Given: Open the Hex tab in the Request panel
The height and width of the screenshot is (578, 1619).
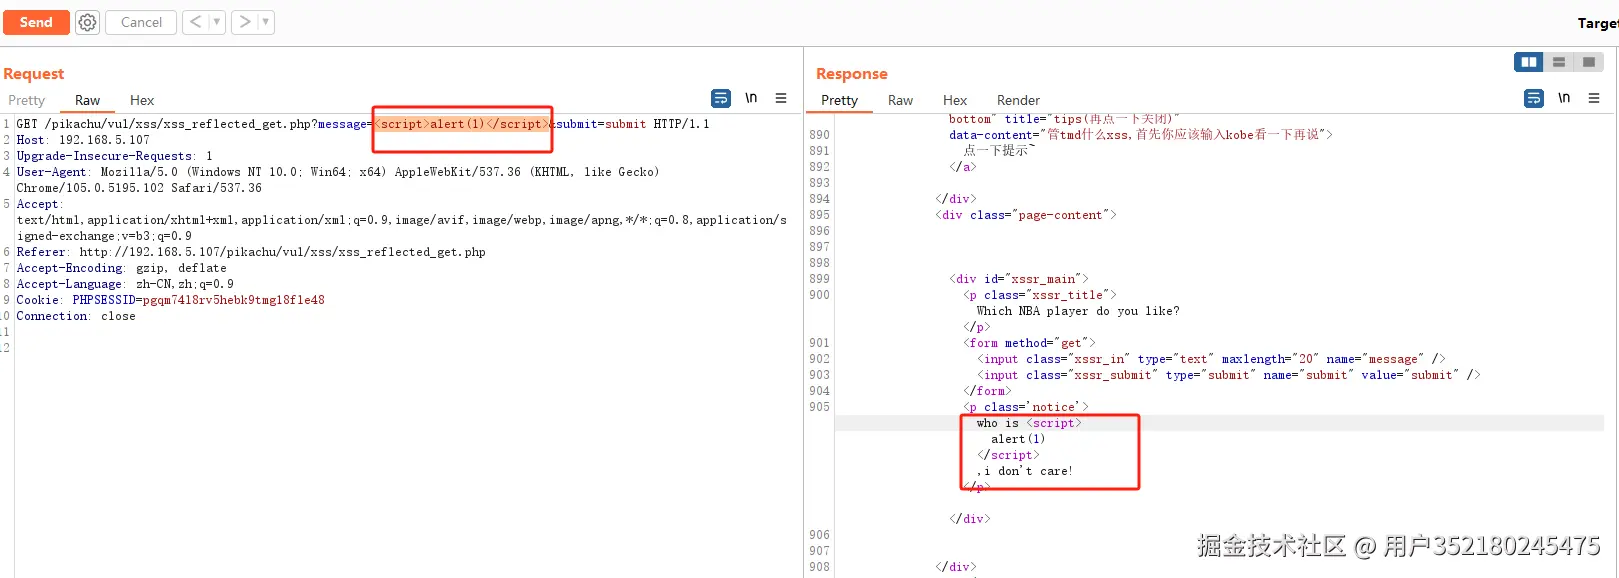Looking at the screenshot, I should click(x=142, y=100).
